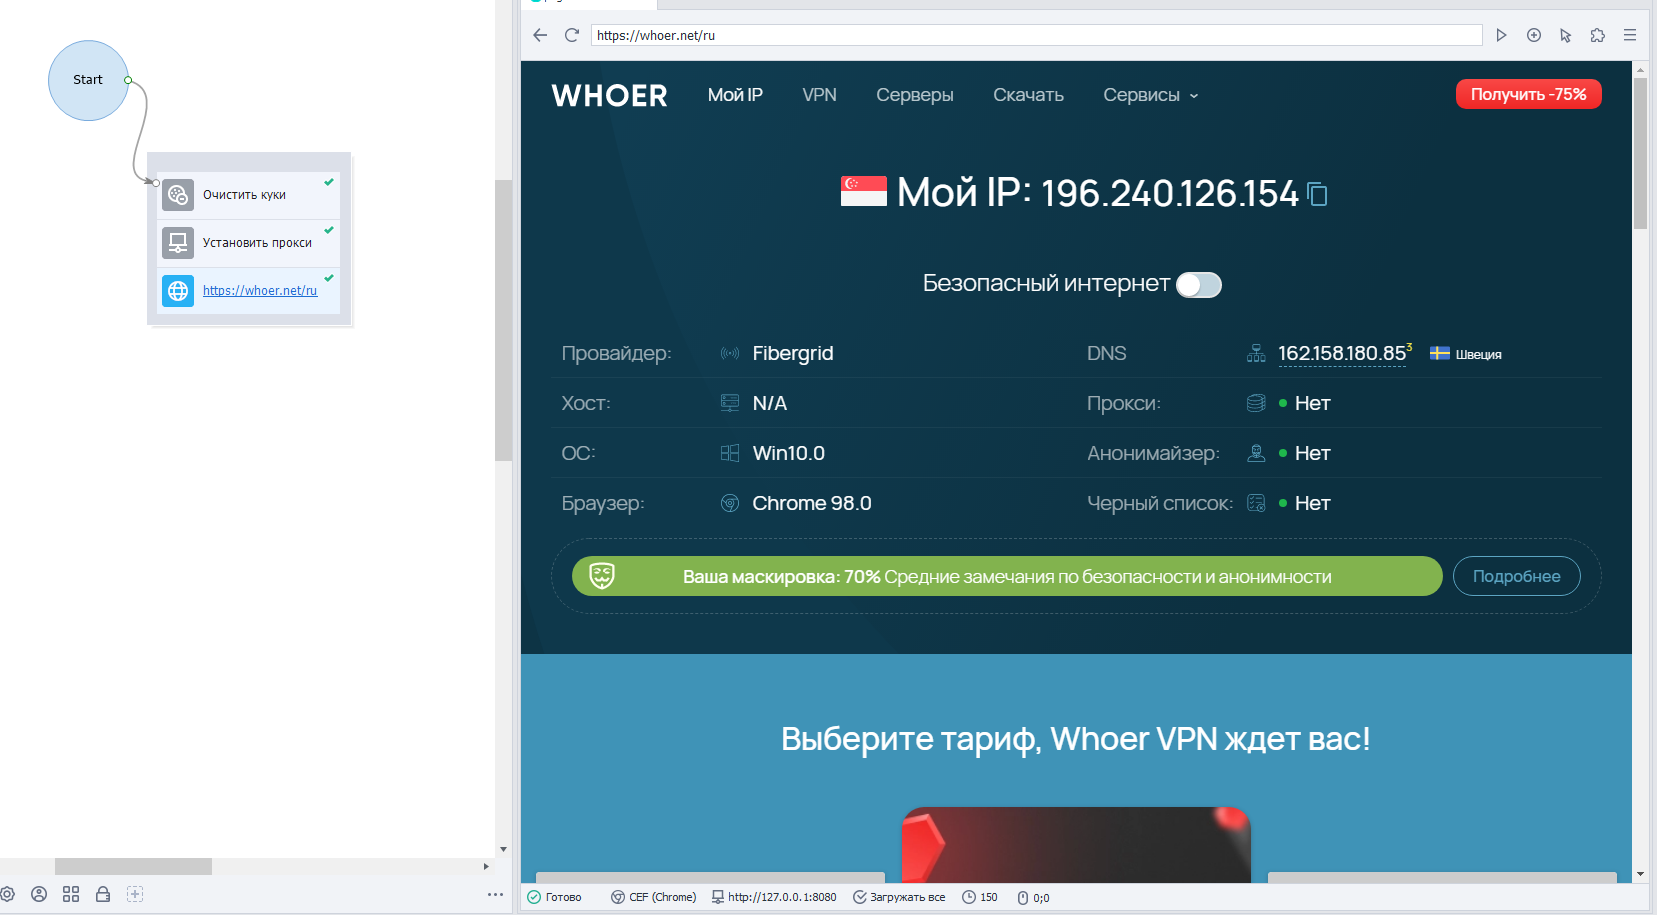Click the horizontal scrollbar in project panel
Viewport: 1657px width, 915px height.
(133, 866)
